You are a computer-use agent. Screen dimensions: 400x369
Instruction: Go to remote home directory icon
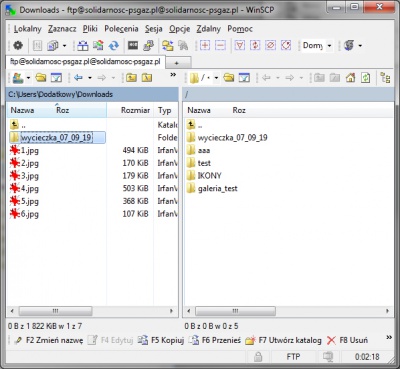pyautogui.click(x=350, y=78)
